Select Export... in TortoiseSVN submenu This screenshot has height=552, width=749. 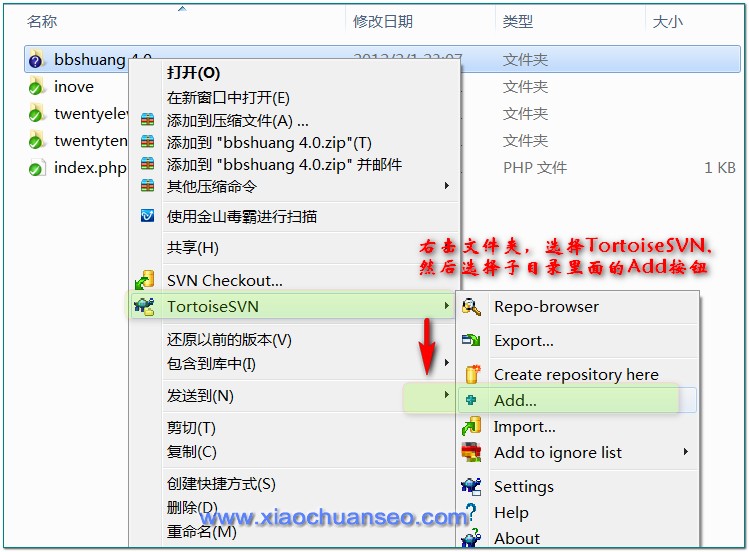(524, 341)
